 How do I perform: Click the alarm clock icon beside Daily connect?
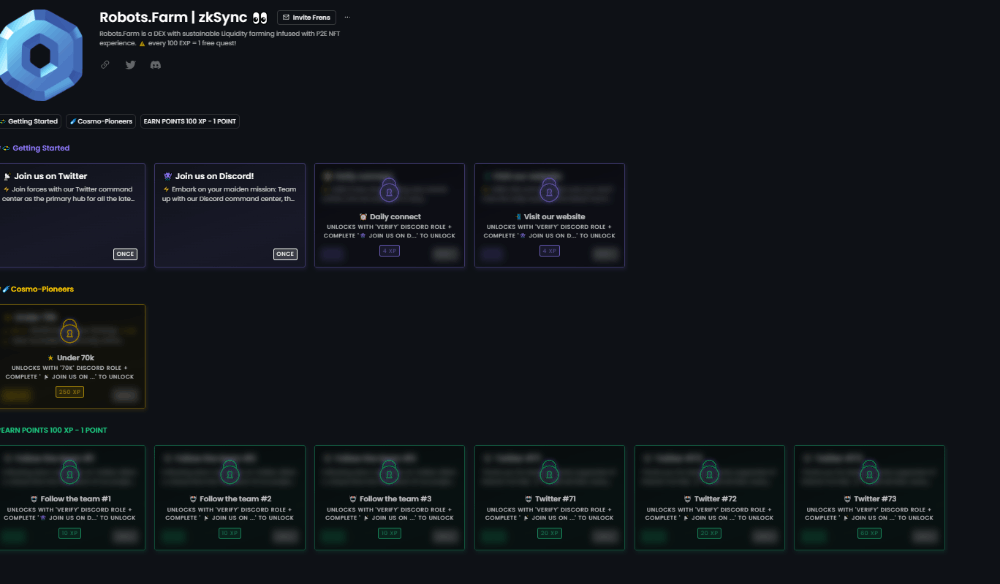pos(363,217)
